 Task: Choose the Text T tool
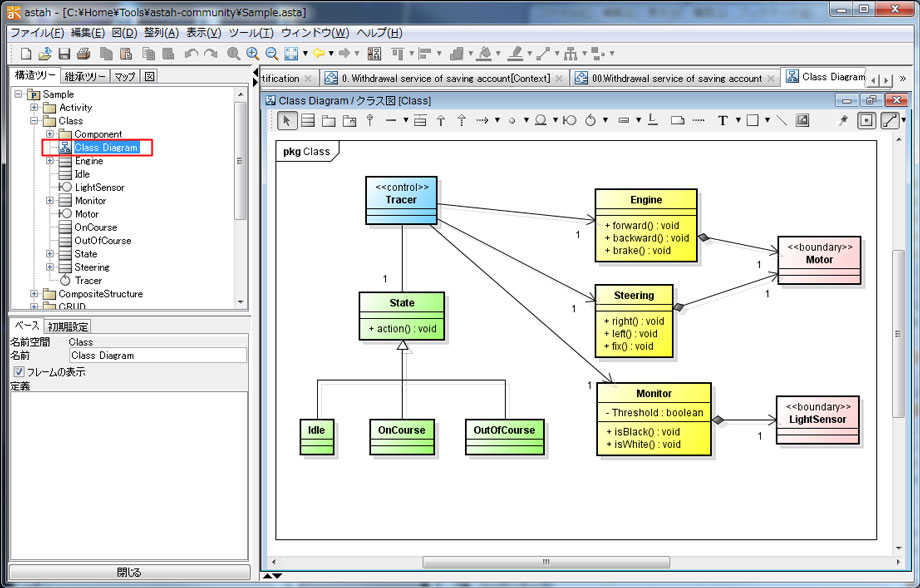coord(723,121)
